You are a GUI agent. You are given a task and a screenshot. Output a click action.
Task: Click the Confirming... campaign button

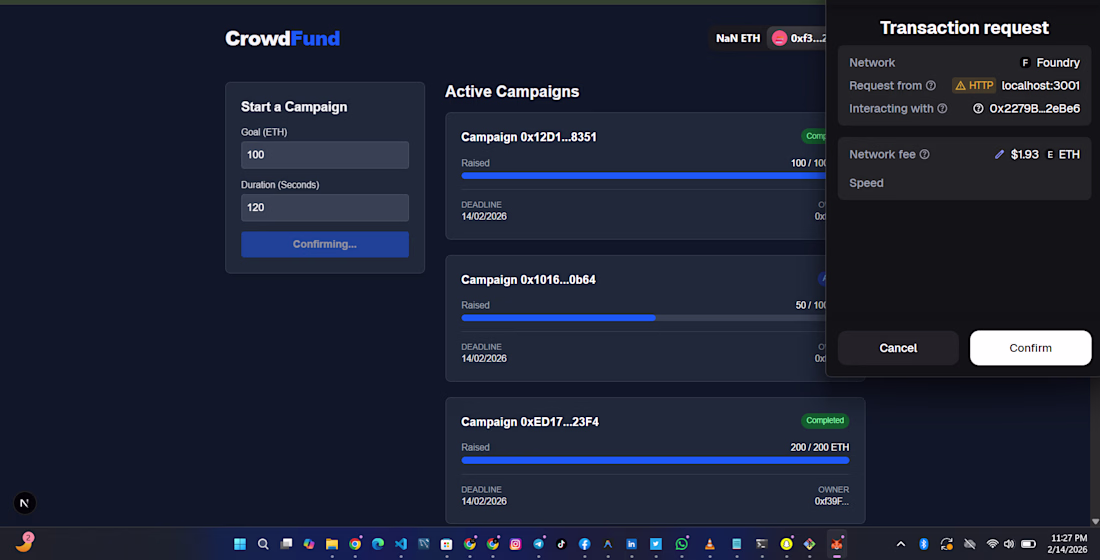click(325, 244)
